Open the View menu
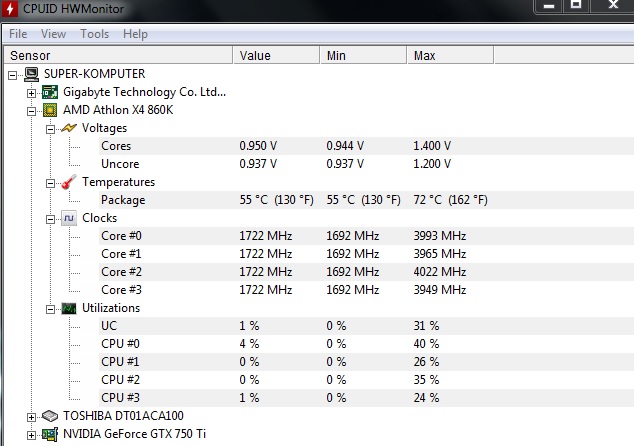Image resolution: width=634 pixels, height=446 pixels. click(53, 34)
